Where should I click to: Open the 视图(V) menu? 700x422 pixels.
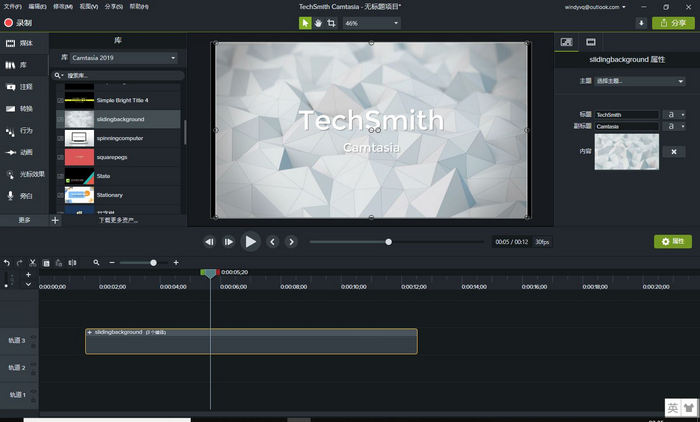coord(88,7)
